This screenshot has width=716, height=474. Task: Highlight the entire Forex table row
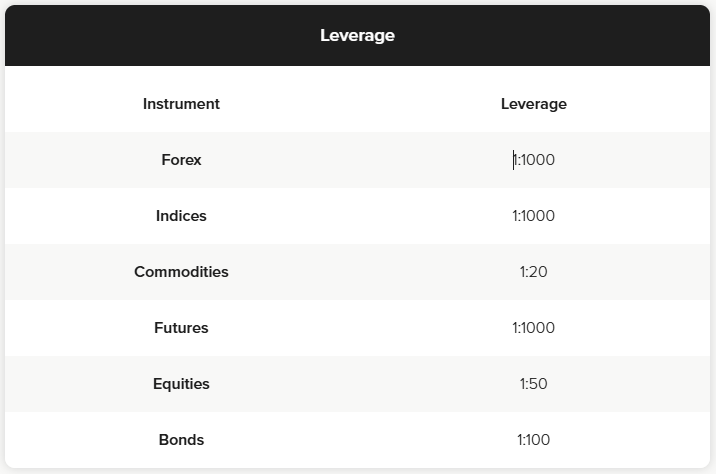coord(357,160)
